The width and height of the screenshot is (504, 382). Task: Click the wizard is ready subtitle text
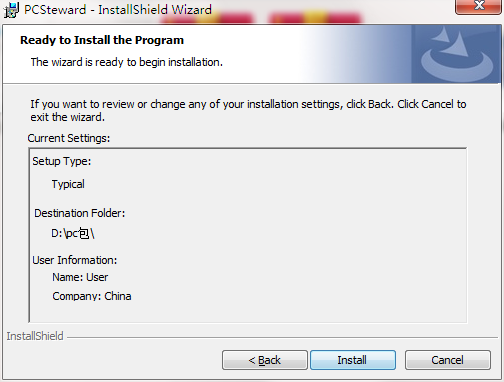coord(127,62)
